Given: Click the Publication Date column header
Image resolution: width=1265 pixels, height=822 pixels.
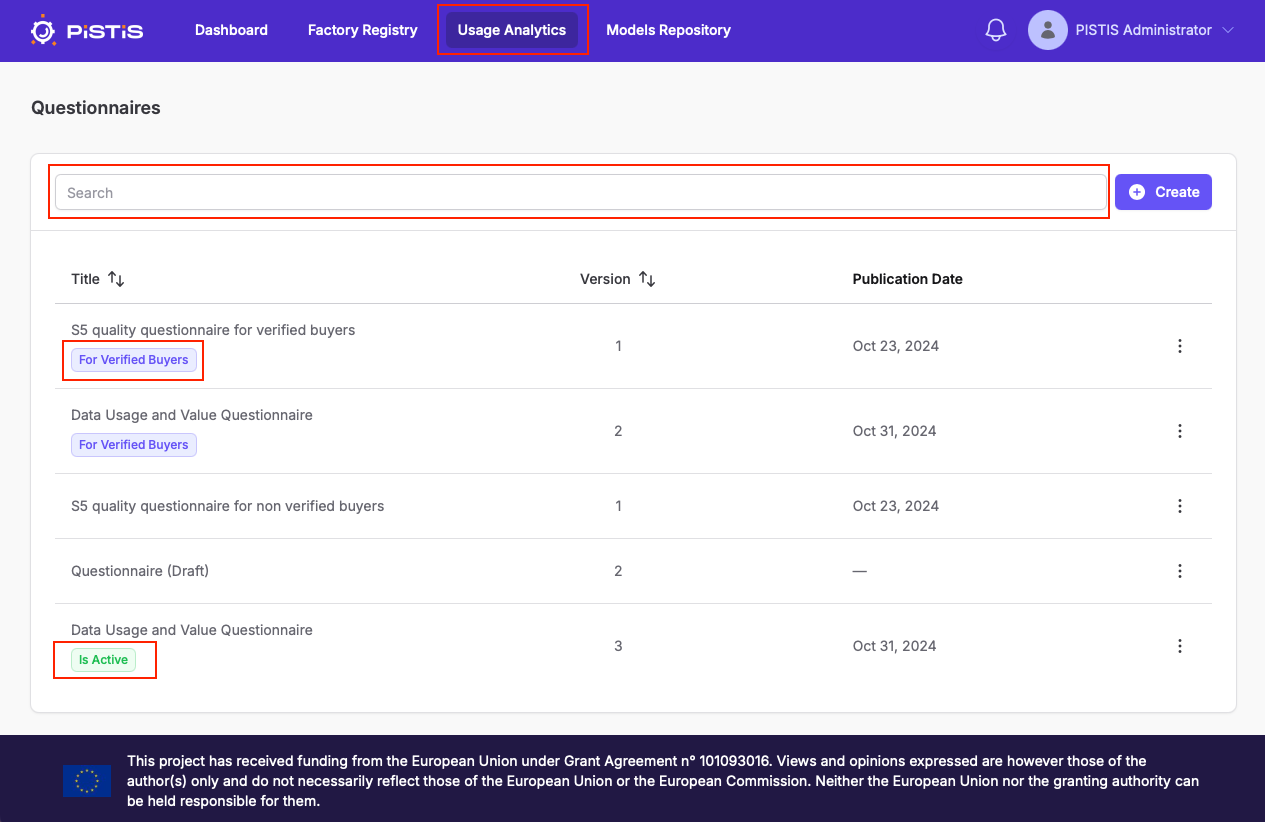Looking at the screenshot, I should point(907,279).
